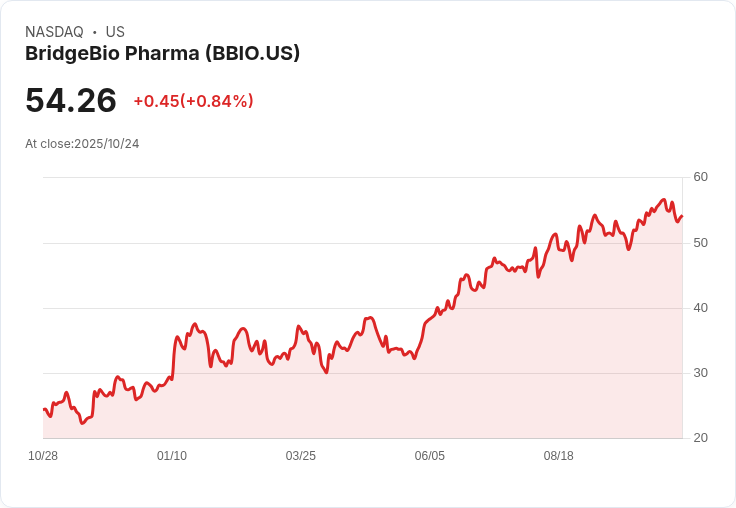Click the 30 y-axis price label
Viewport: 736px width, 508px height.
(x=700, y=373)
